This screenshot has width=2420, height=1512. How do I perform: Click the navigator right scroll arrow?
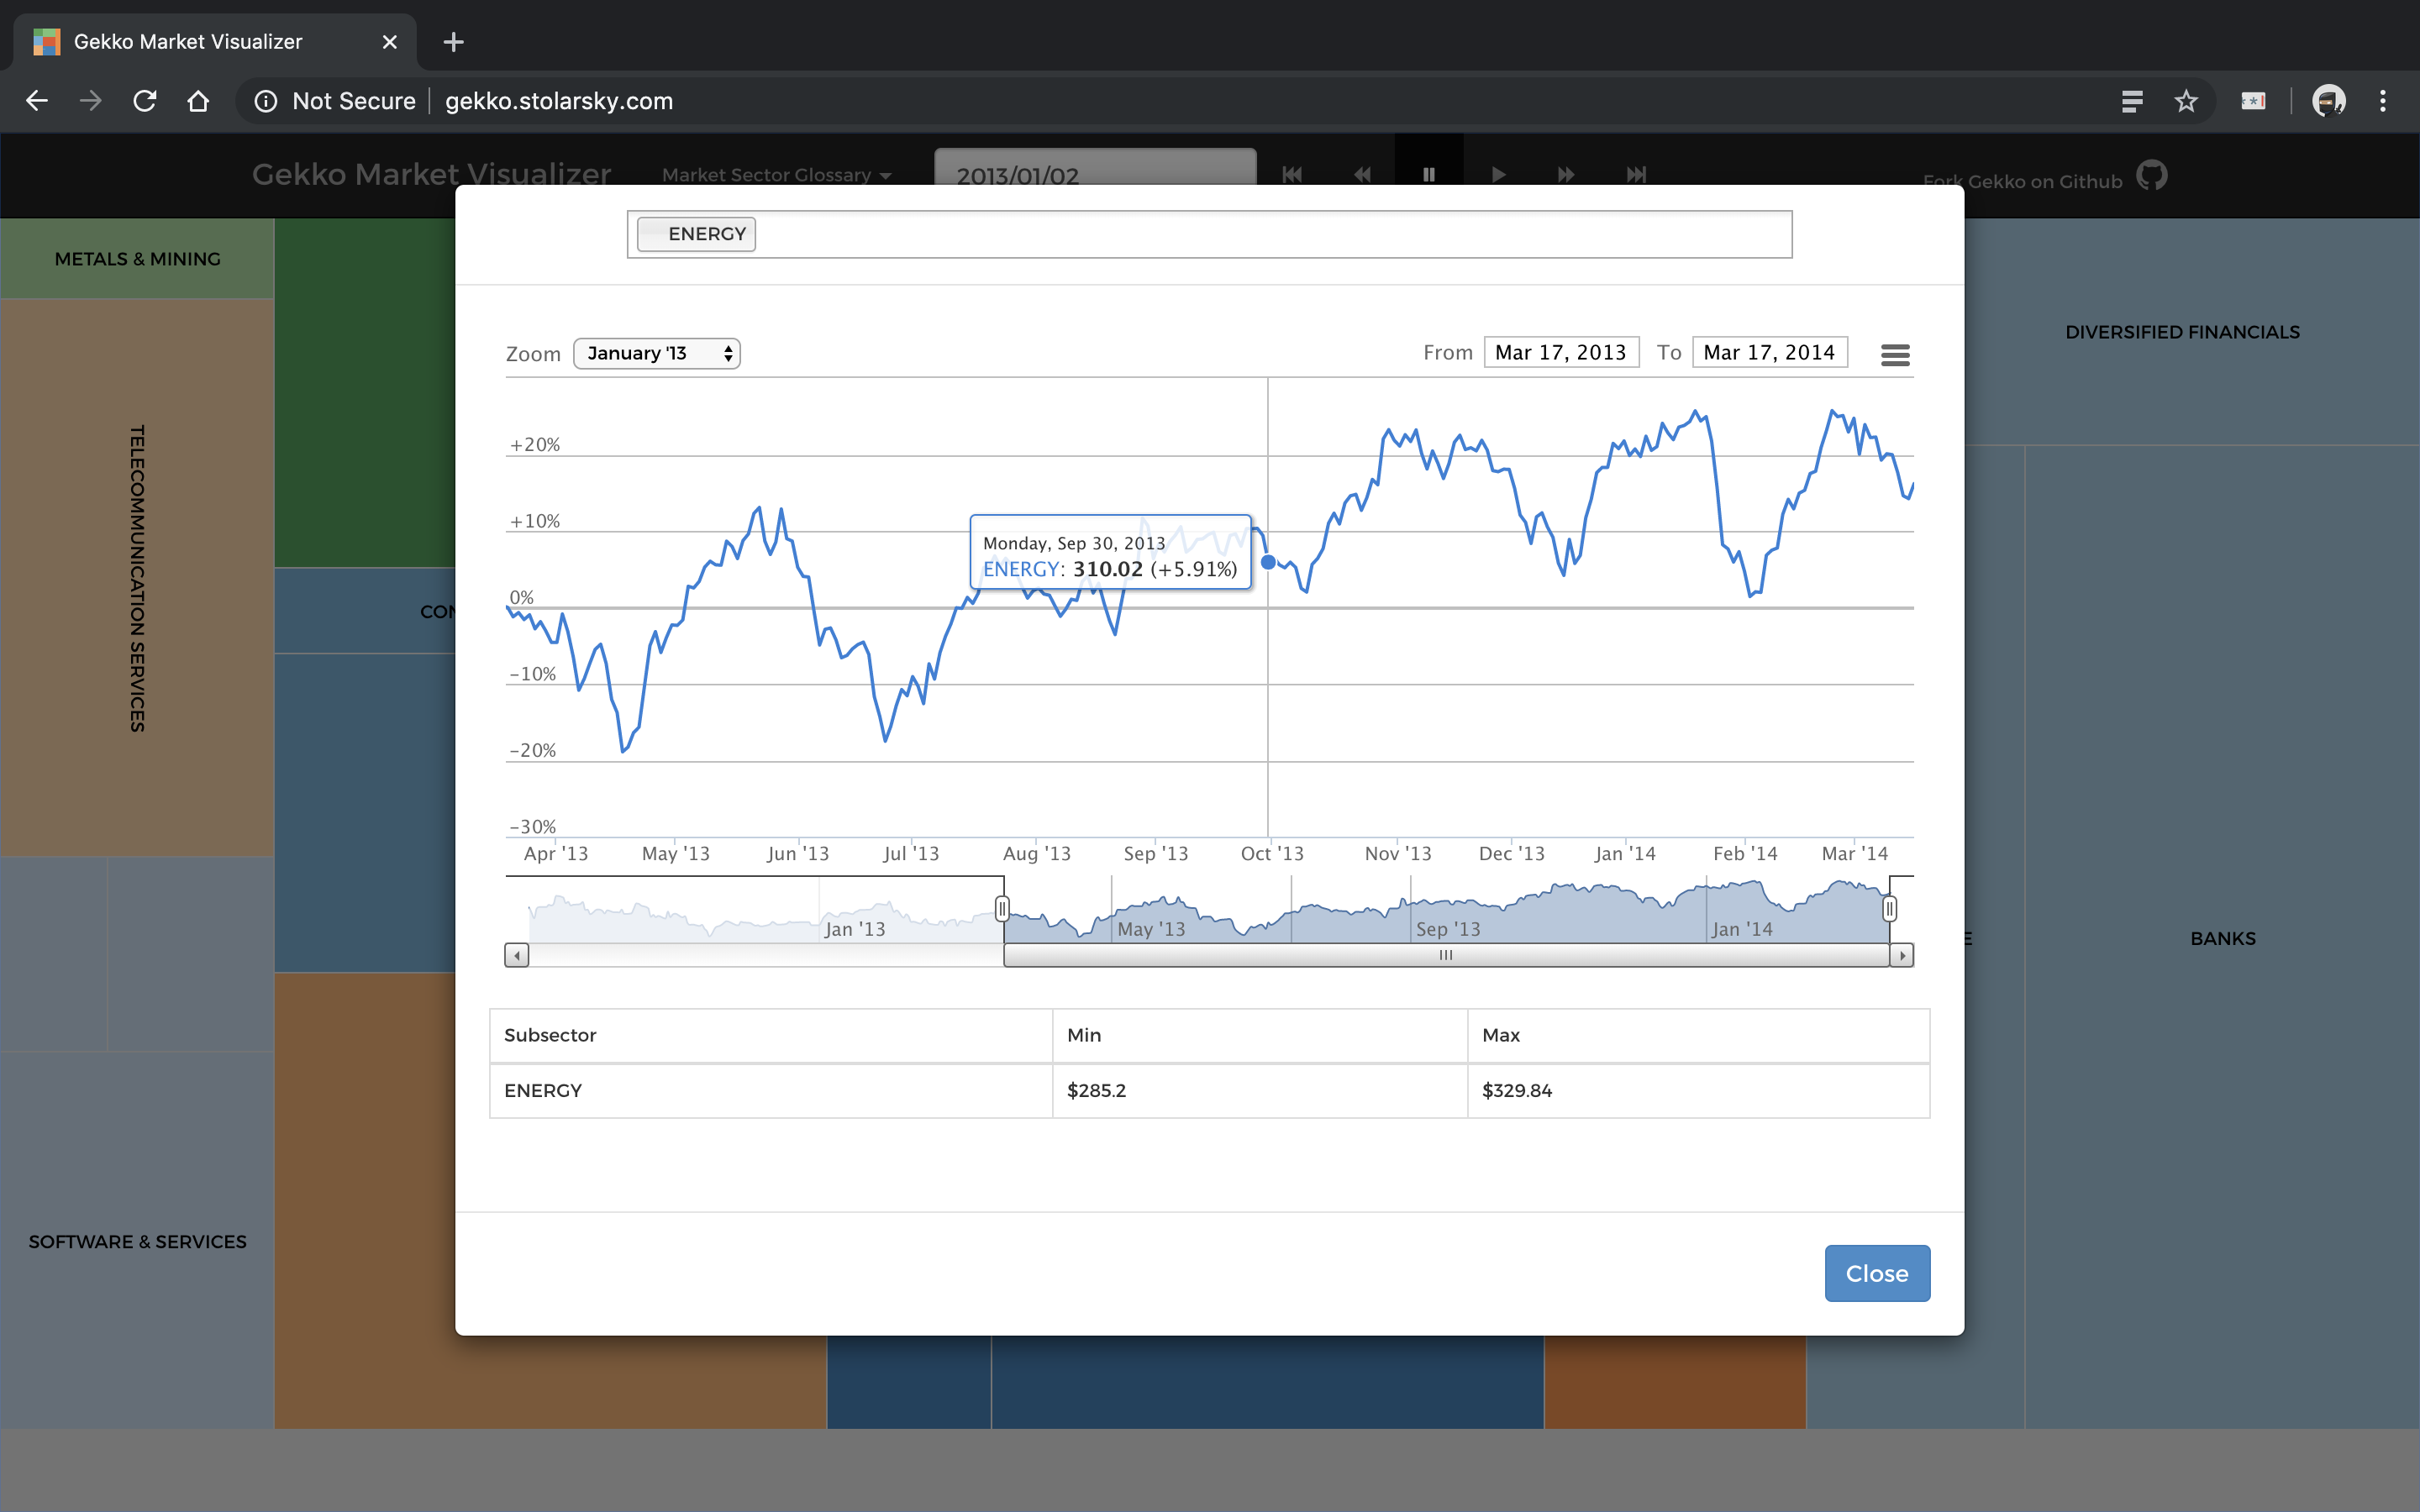coord(1902,955)
